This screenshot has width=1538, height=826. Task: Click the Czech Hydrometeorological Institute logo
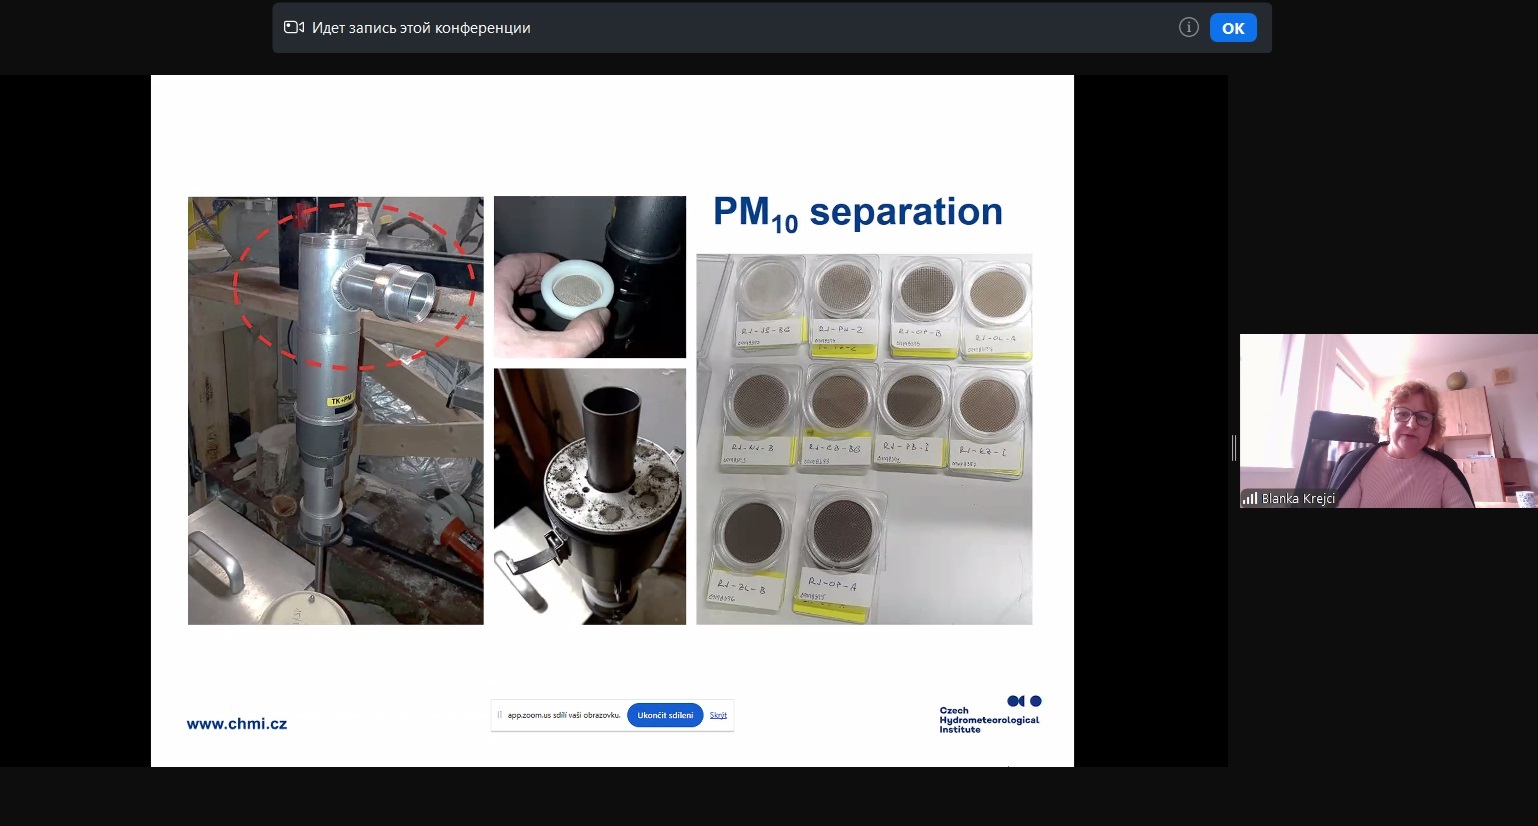[989, 714]
